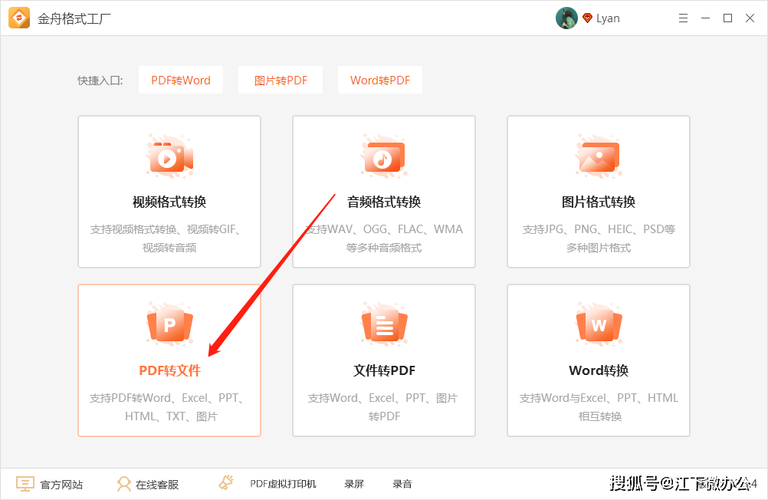
Task: Click the 支持PDF转Word、Excel、PPT description
Action: click(167, 398)
